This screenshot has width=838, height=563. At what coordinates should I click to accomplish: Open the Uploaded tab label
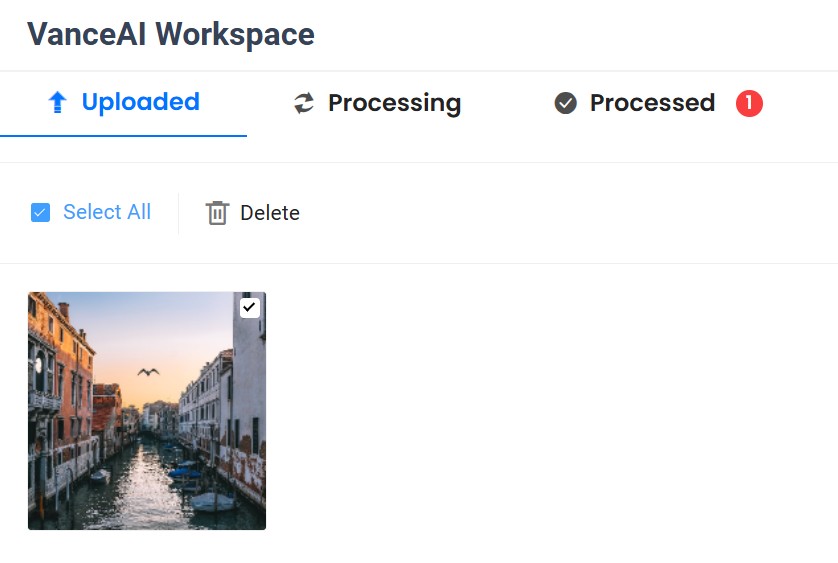(x=140, y=102)
